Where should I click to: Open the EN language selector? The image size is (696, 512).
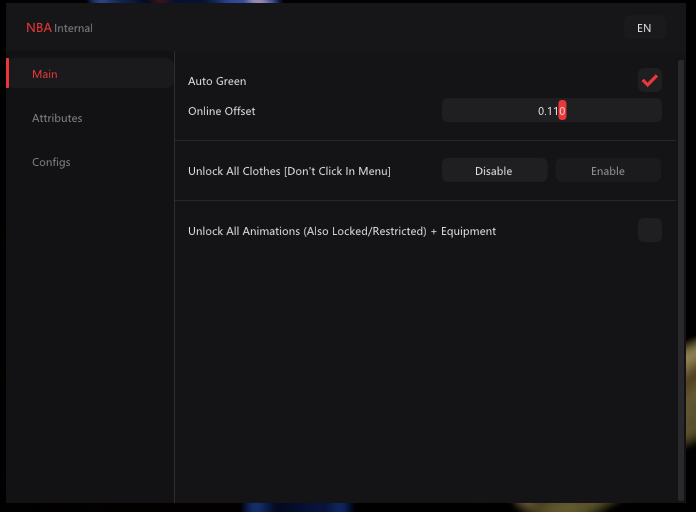644,28
